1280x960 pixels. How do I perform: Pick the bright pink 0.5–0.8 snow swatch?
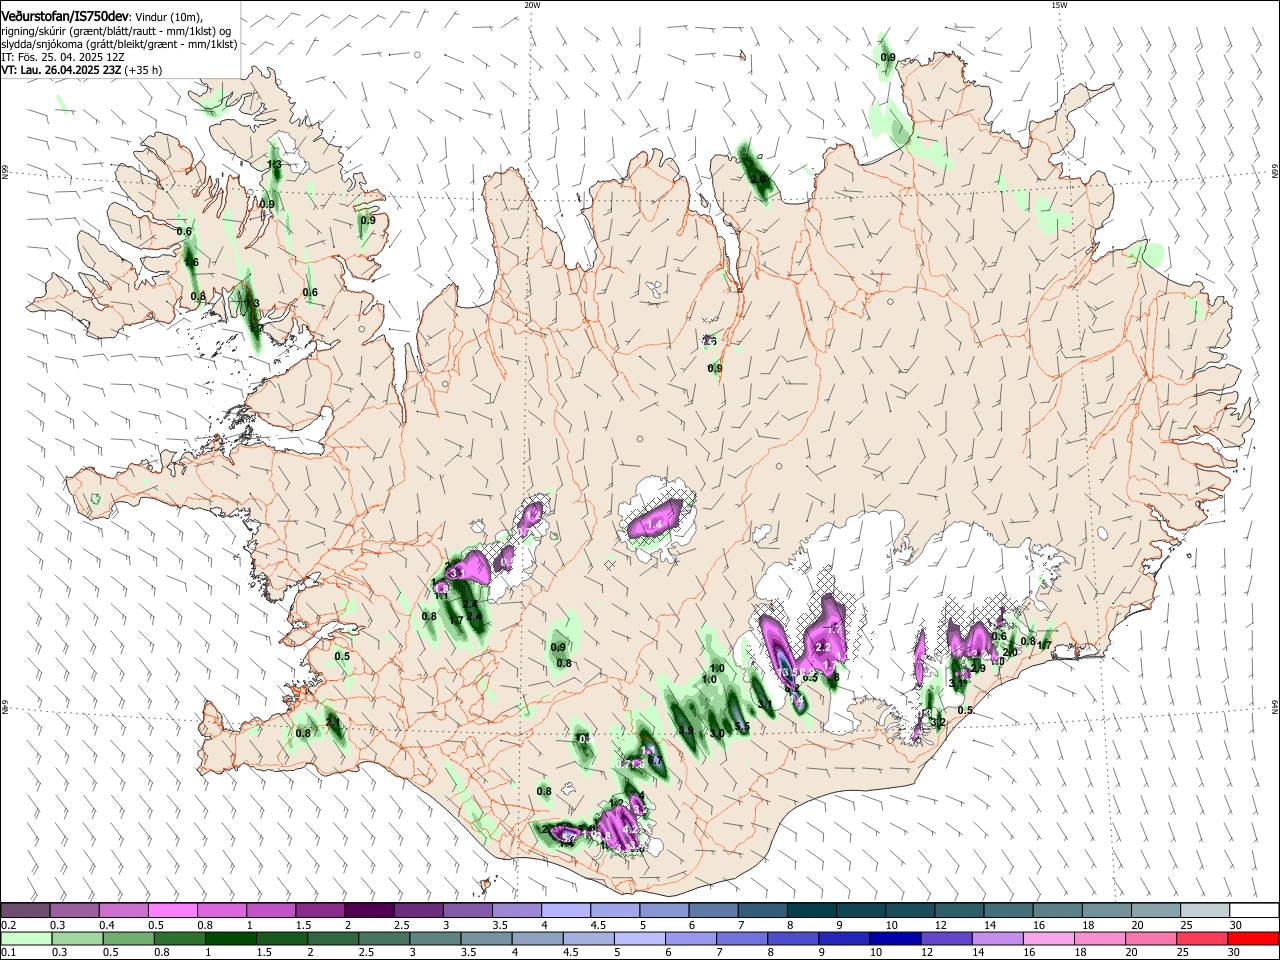click(173, 910)
